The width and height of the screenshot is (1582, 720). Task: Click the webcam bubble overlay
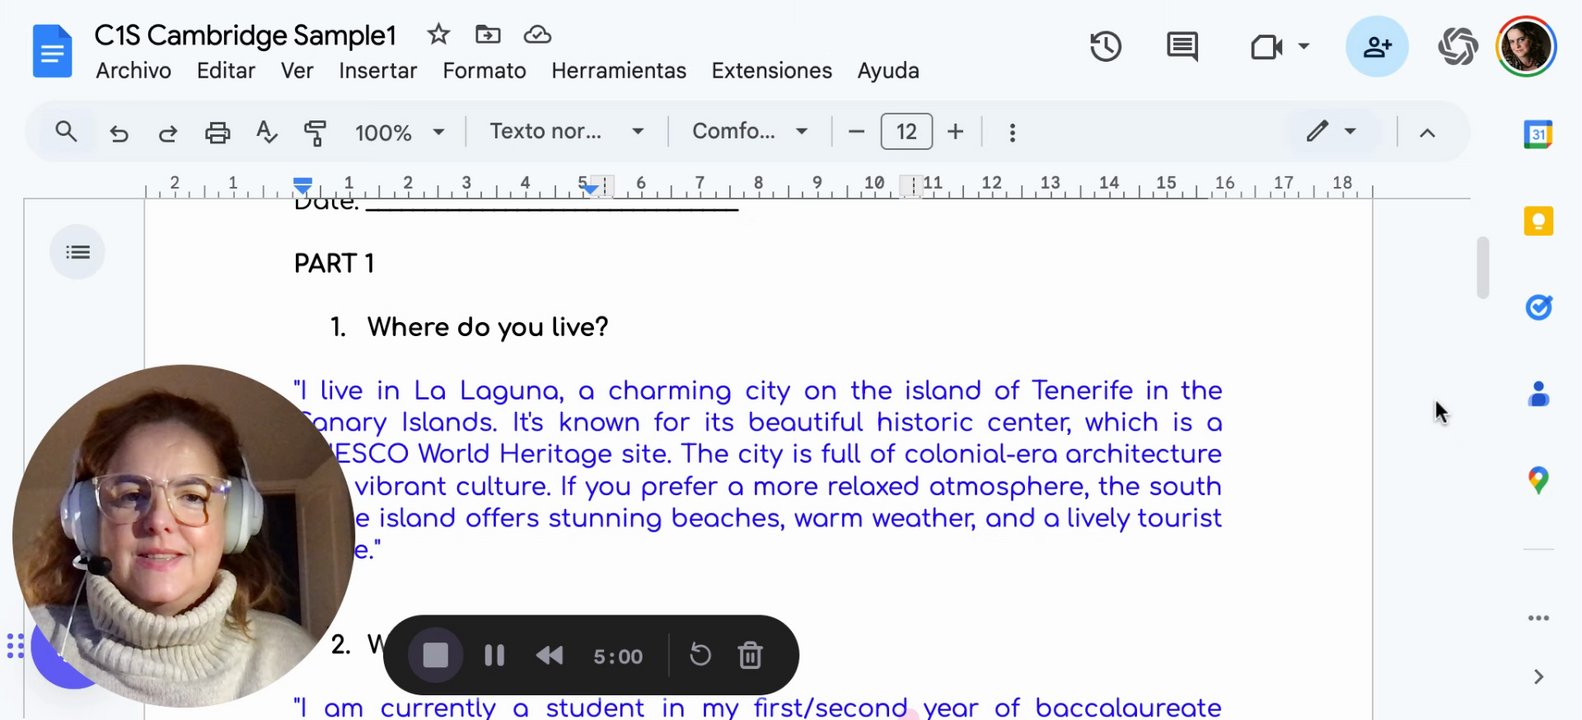183,536
